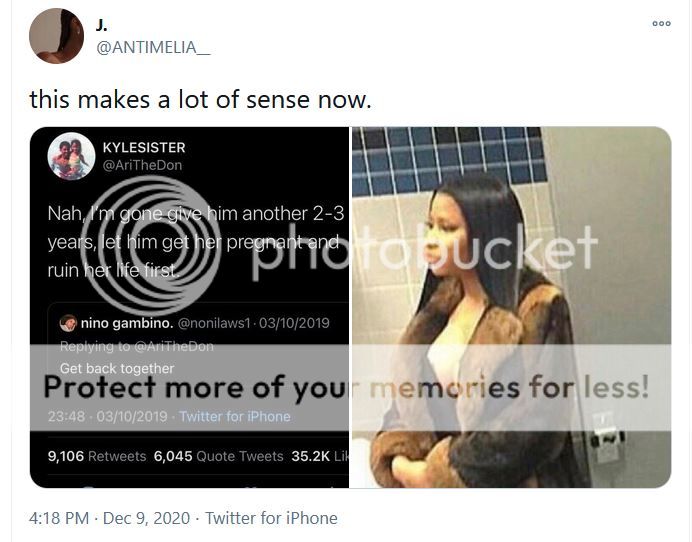Click the @nonilaws1 handle
Screen dimensions: 692x542
tap(214, 323)
